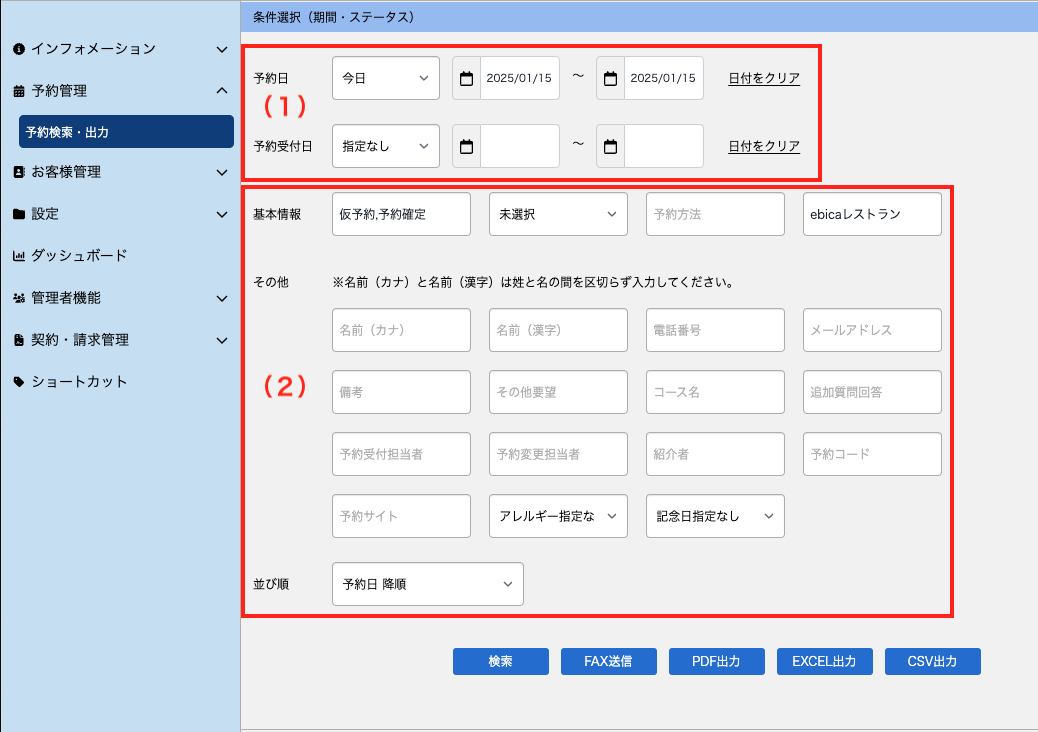The width and height of the screenshot is (1038, 732).
Task: Click the お客様管理 address book icon
Action: coord(19,172)
